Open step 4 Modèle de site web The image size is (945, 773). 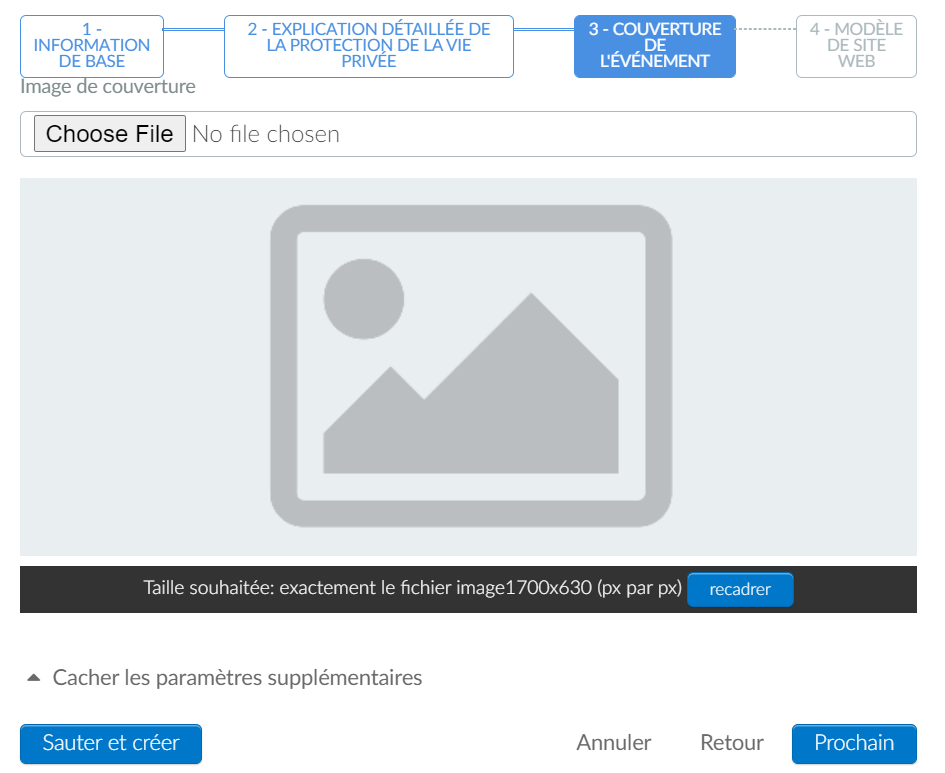pos(856,46)
